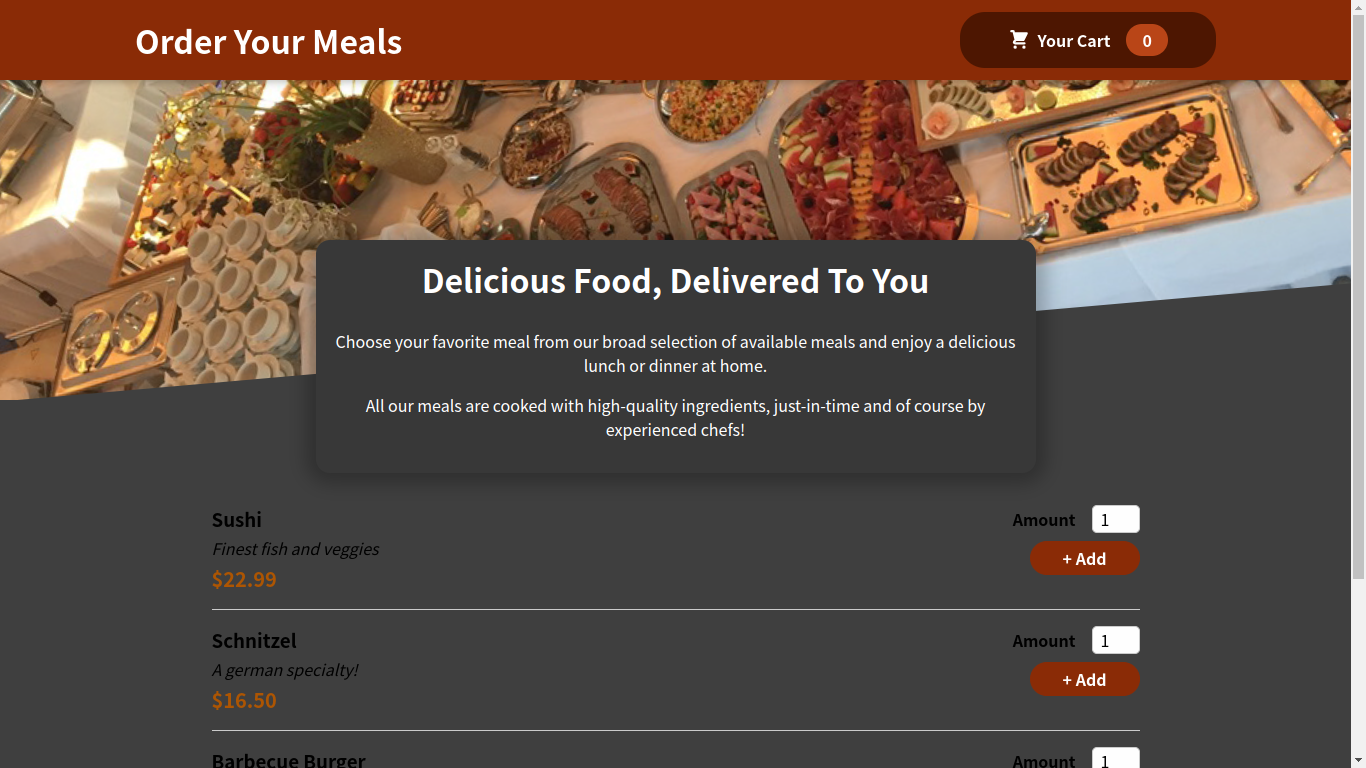Open the Your Cart button
The image size is (1366, 768).
[1088, 40]
